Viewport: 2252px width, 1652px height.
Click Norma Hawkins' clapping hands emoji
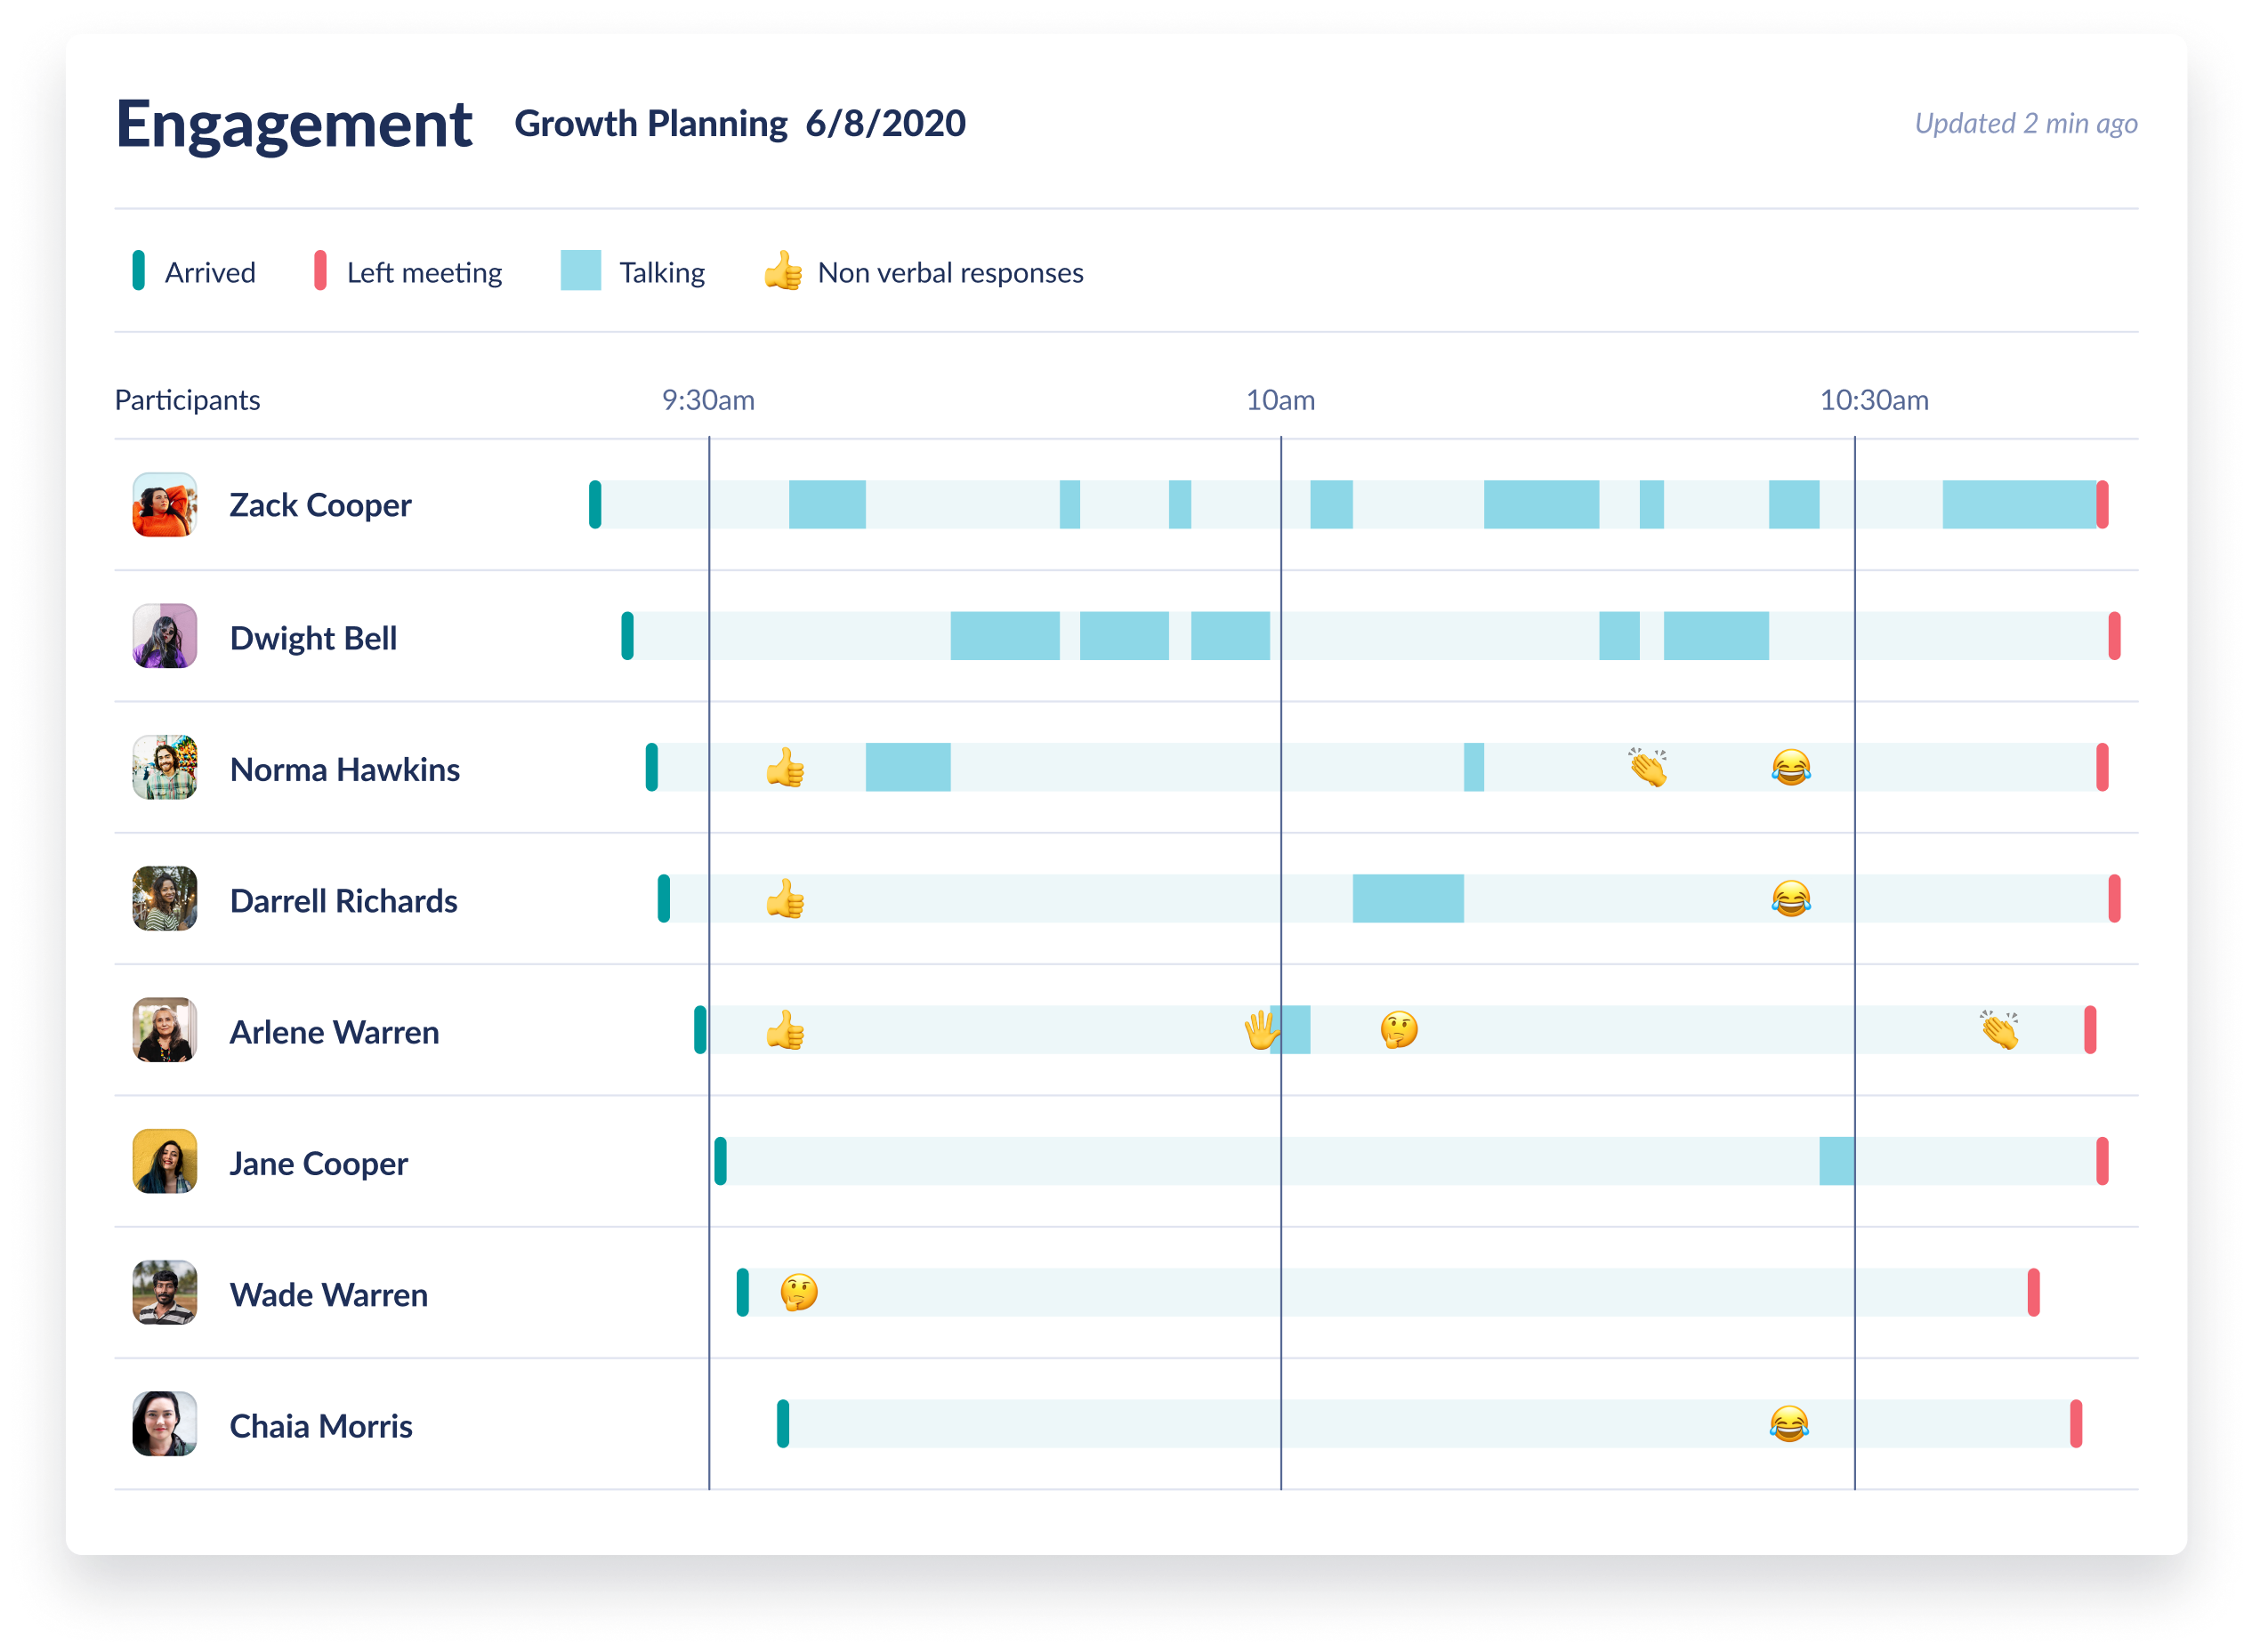pyautogui.click(x=1648, y=767)
